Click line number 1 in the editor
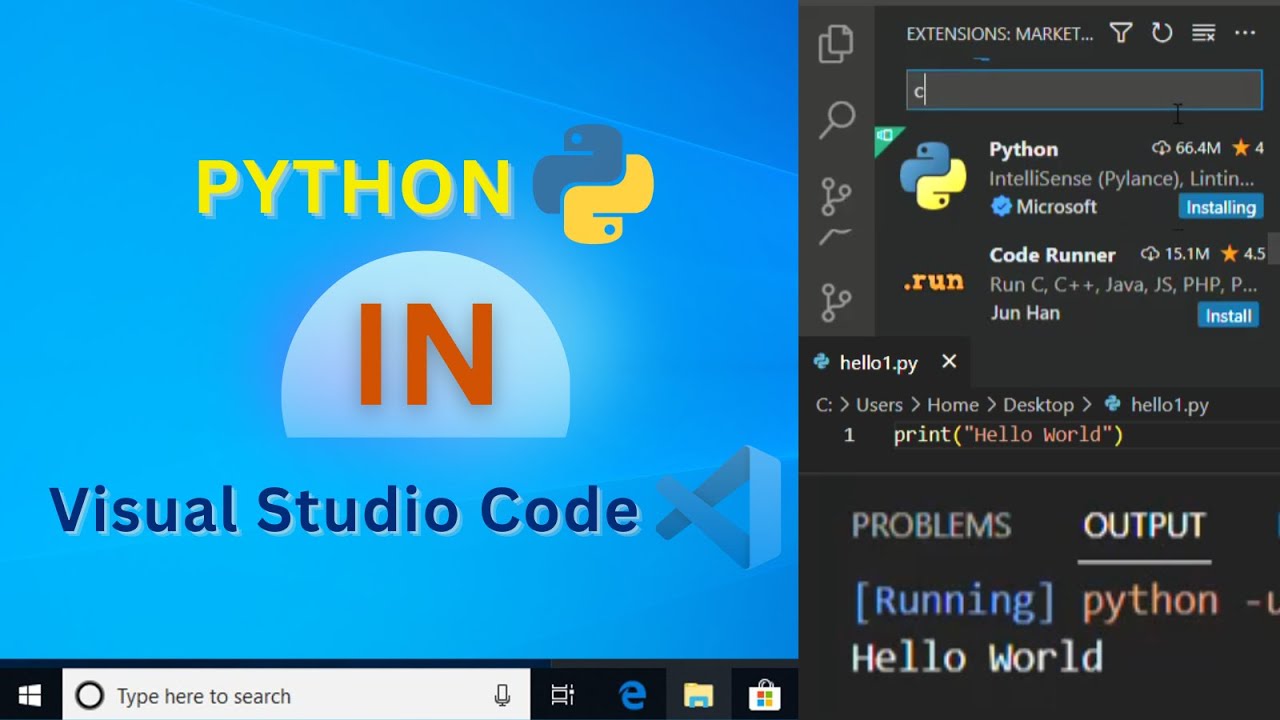 coord(849,435)
